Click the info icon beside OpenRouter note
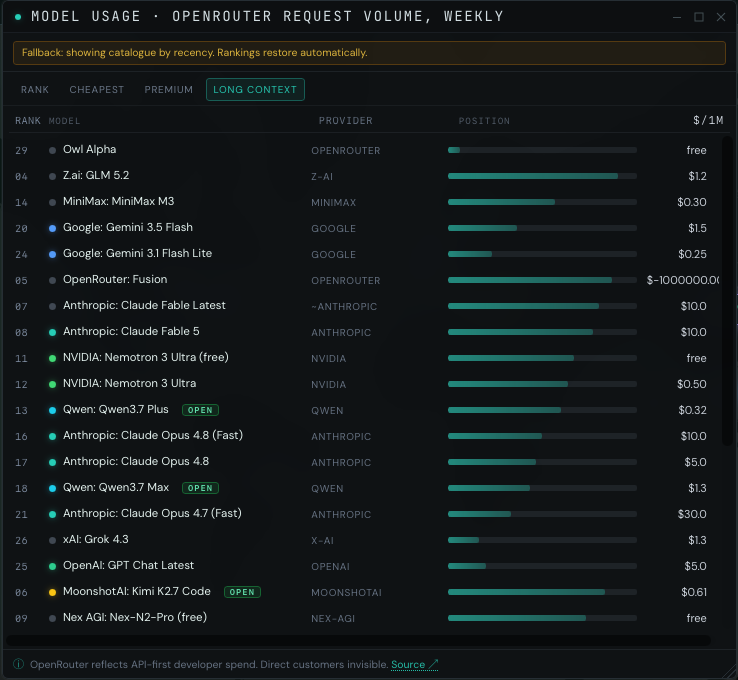 point(18,664)
